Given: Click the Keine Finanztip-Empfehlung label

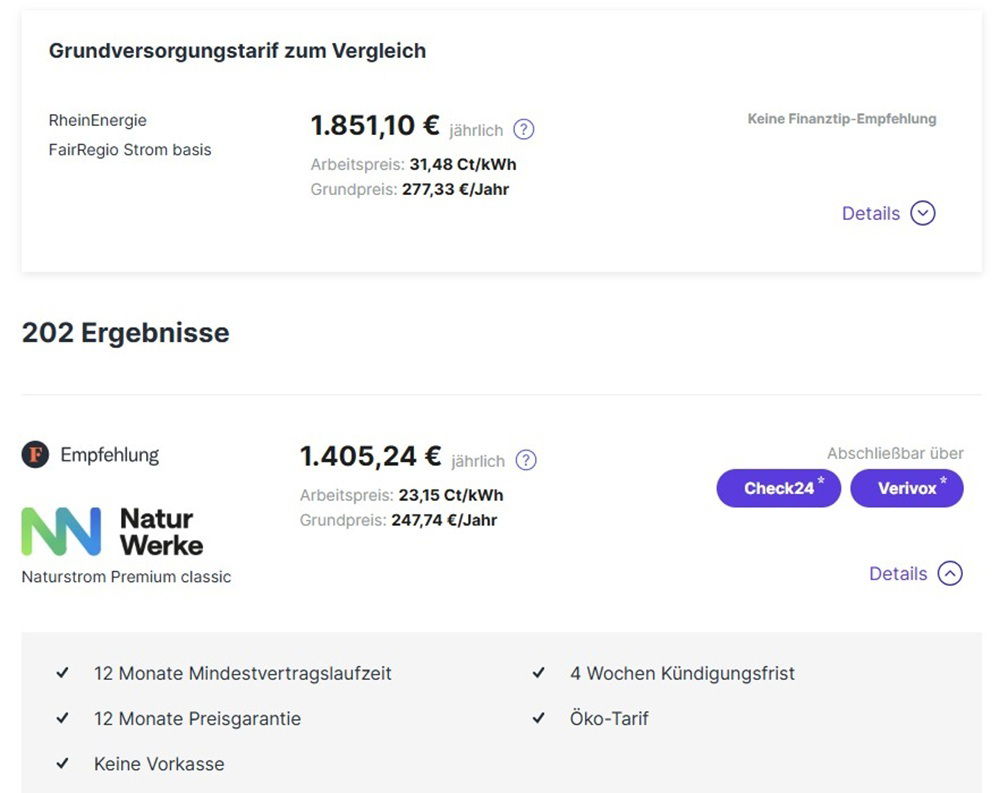Looking at the screenshot, I should pos(841,119).
